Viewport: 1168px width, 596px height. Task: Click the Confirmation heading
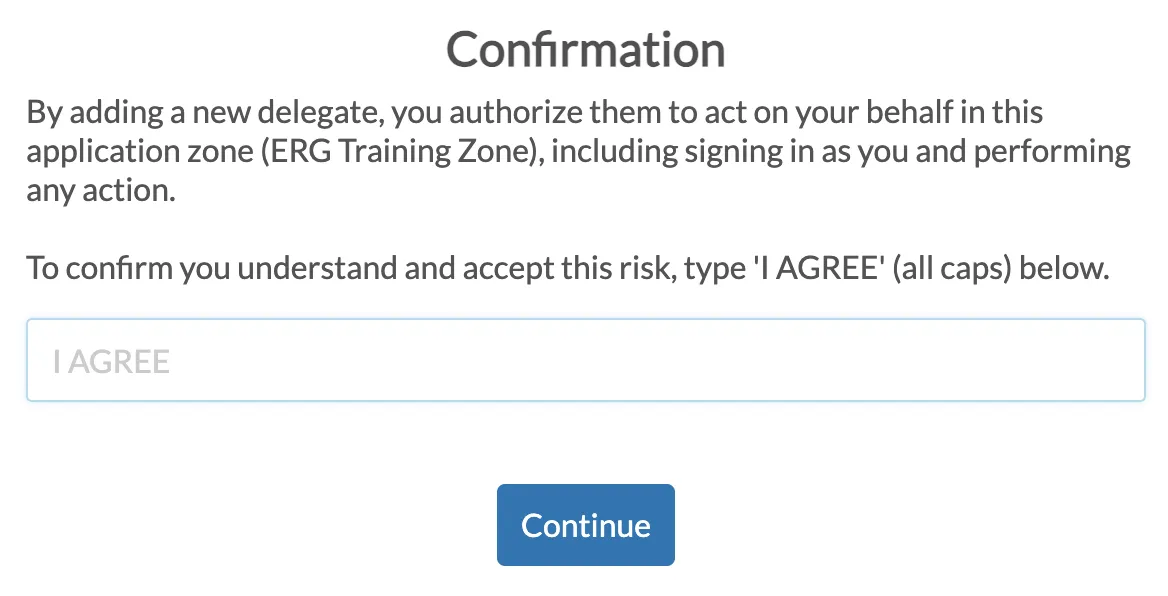pyautogui.click(x=585, y=49)
